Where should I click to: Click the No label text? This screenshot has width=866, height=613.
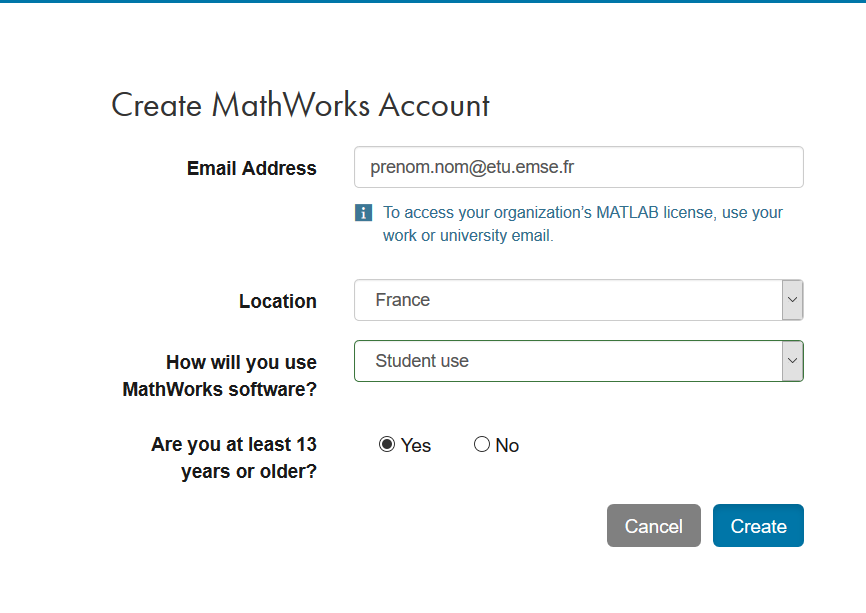507,446
